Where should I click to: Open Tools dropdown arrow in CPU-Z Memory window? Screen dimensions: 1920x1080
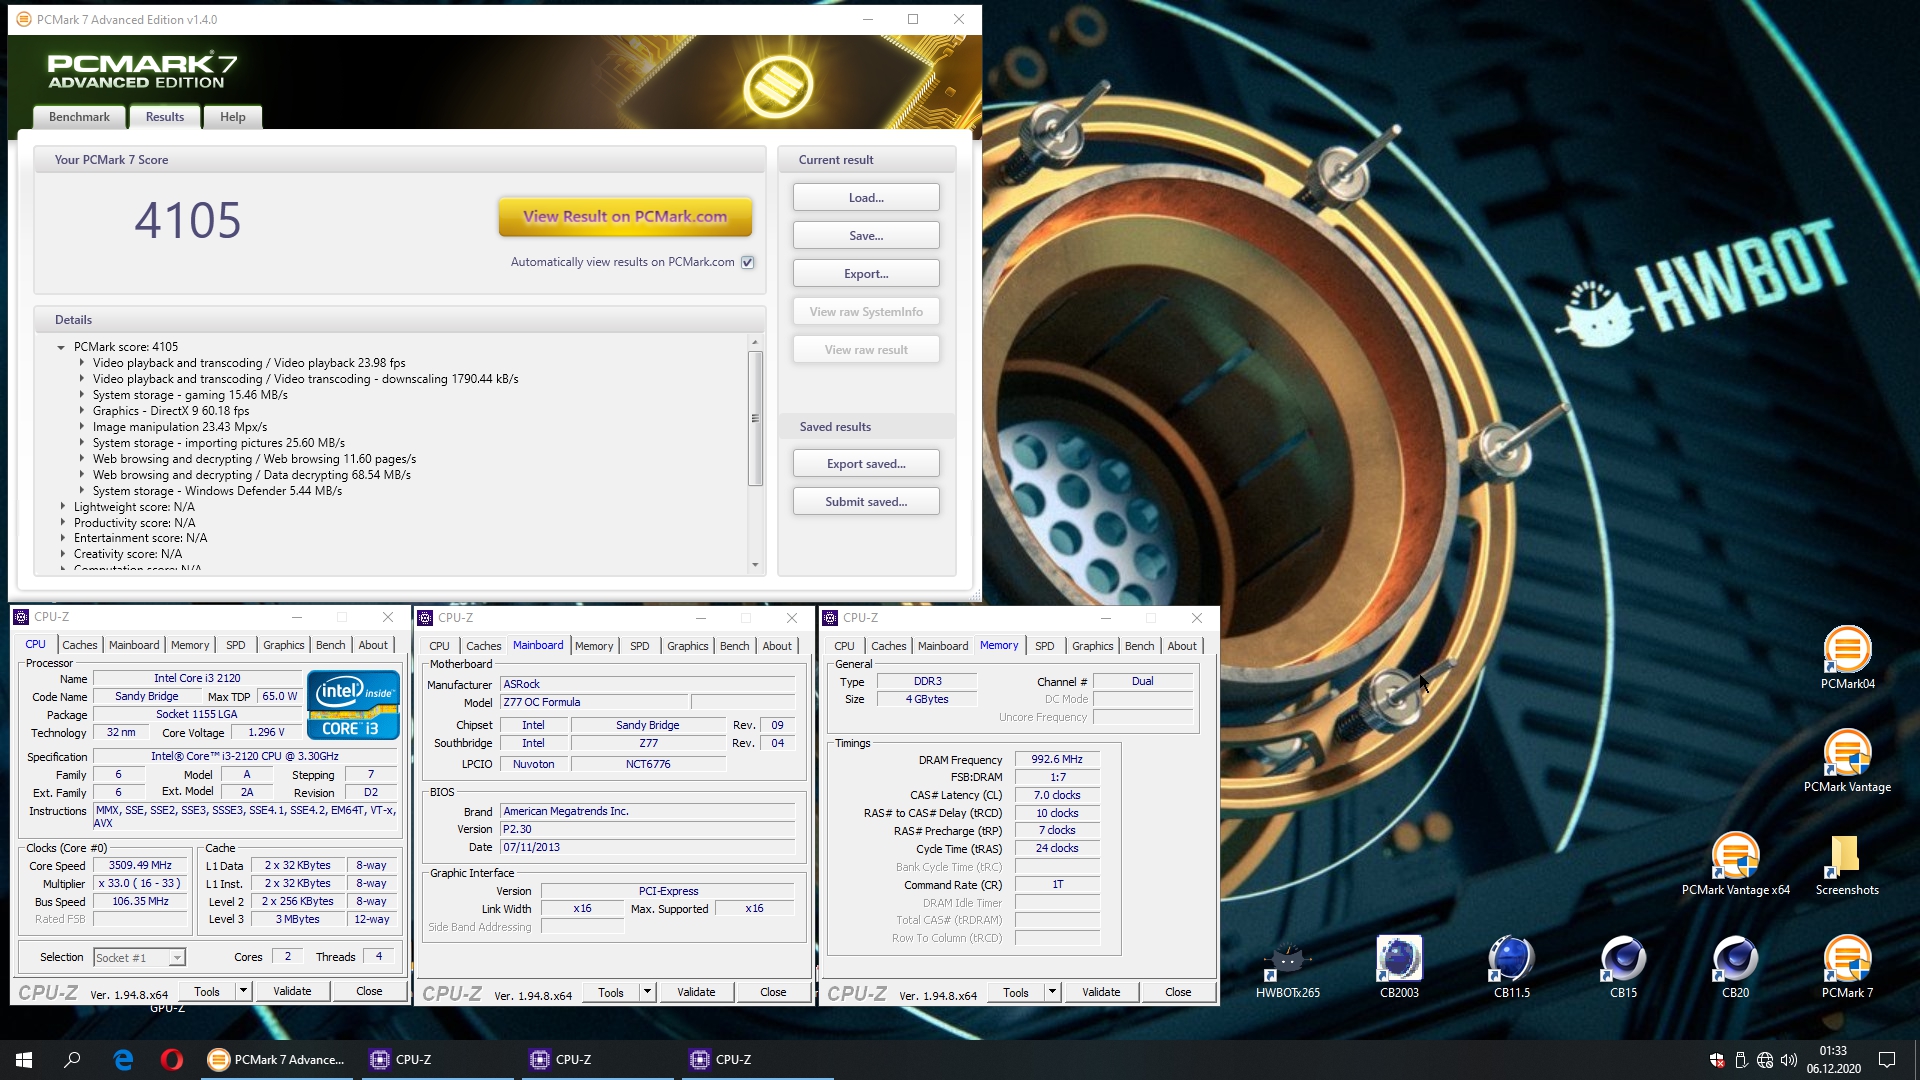coord(1052,992)
